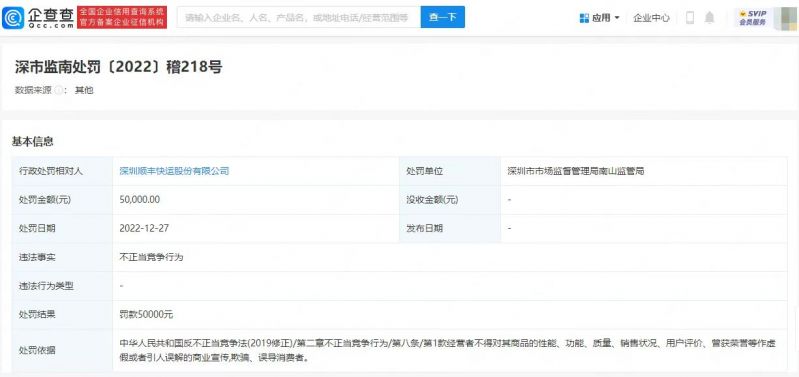Click the red 全国企业信用查询系统 banner
799x377 pixels.
[122, 17]
